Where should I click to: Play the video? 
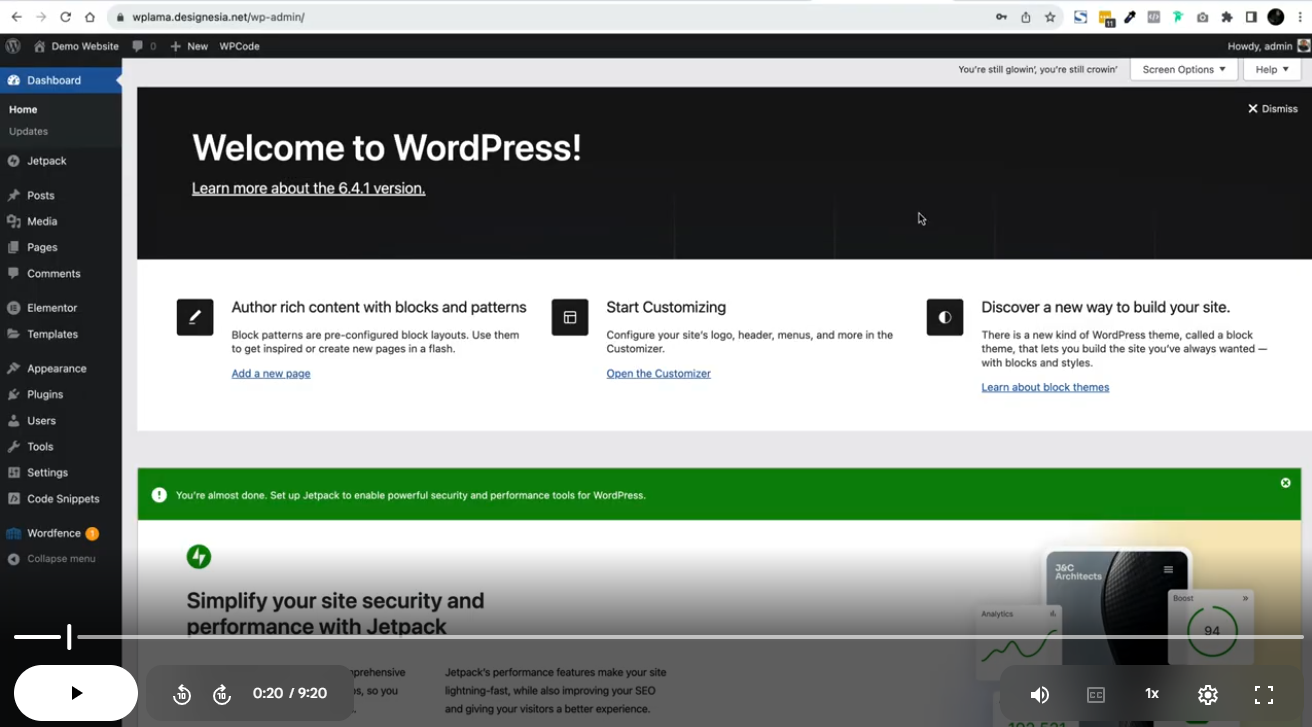pyautogui.click(x=76, y=693)
